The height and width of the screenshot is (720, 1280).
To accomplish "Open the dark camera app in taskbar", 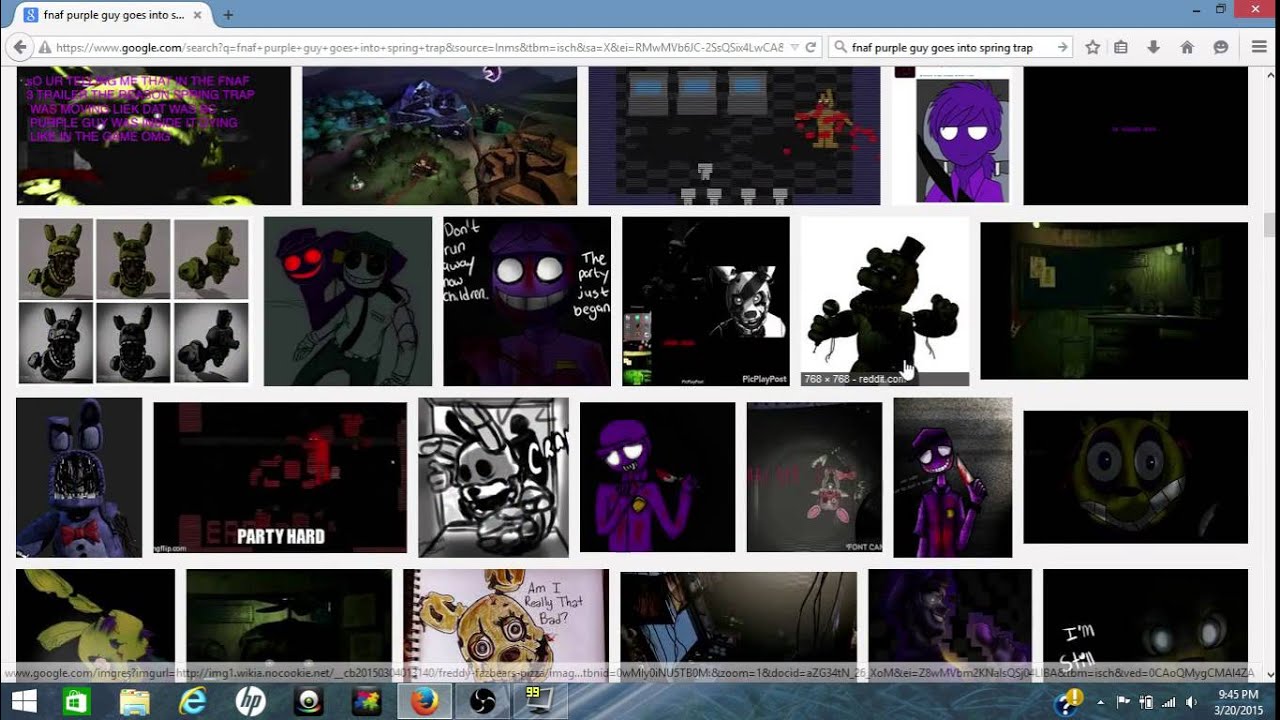I will (309, 702).
